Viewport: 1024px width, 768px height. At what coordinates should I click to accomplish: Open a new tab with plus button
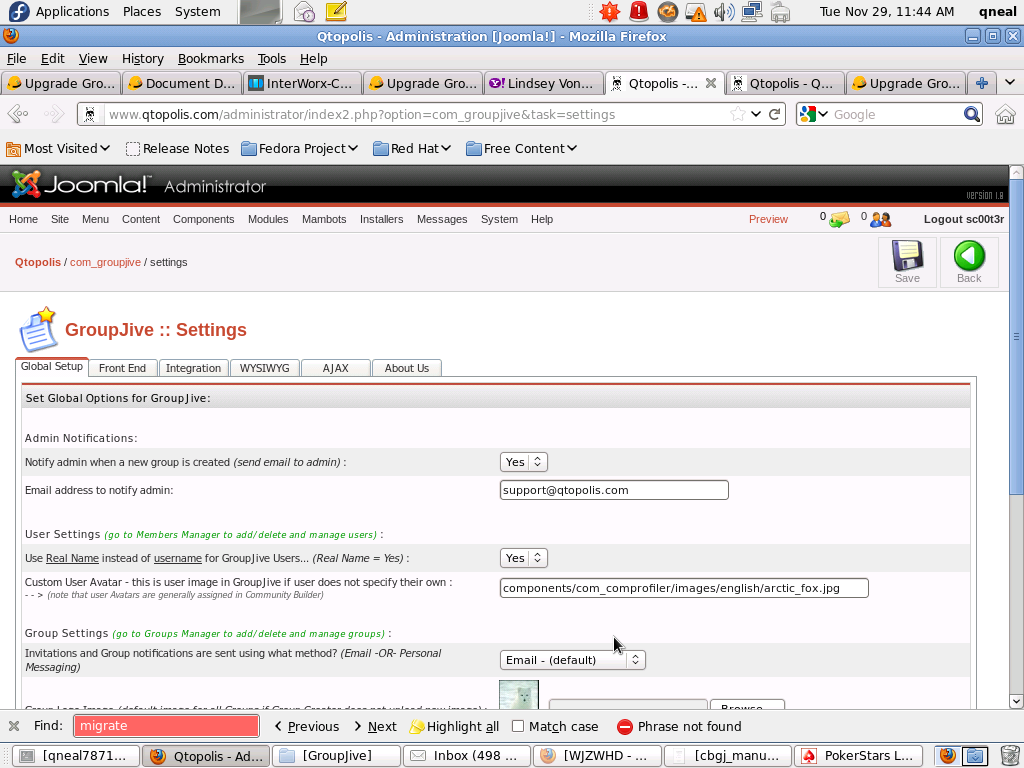[x=982, y=83]
